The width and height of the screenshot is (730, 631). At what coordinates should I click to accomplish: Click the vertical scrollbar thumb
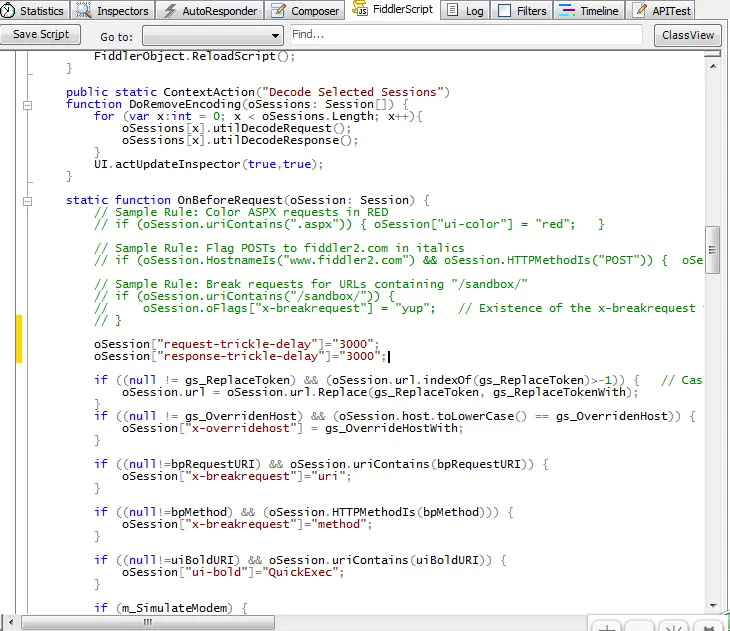(x=712, y=250)
